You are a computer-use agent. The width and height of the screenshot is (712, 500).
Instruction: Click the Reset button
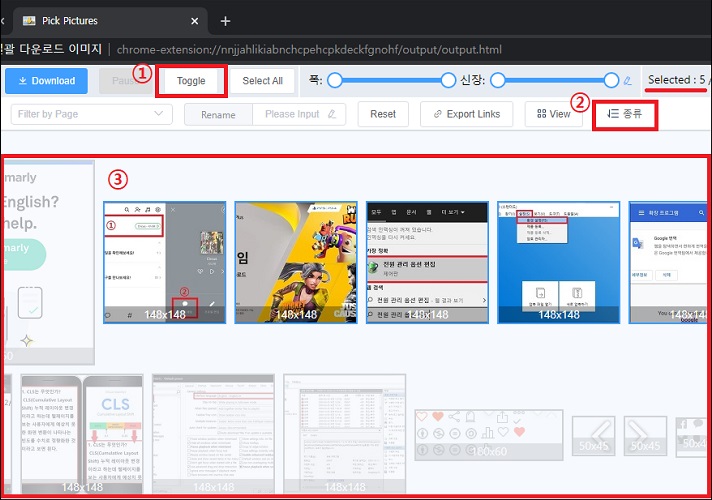[x=383, y=114]
